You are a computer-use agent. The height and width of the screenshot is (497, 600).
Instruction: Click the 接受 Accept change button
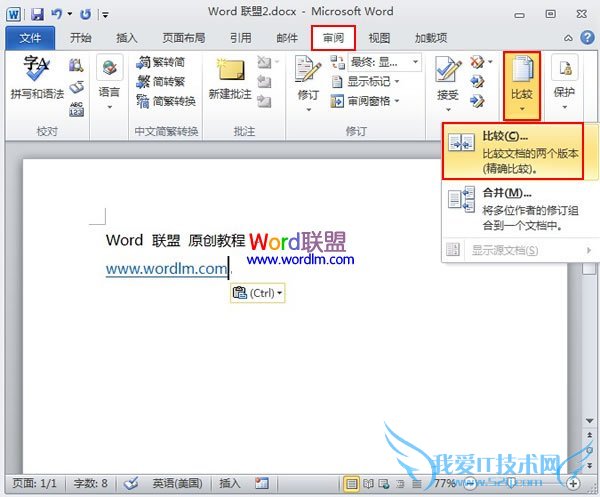pos(448,83)
